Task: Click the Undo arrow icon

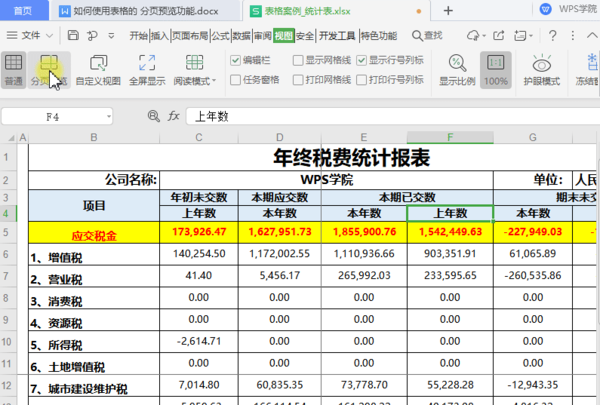Action: (92, 36)
